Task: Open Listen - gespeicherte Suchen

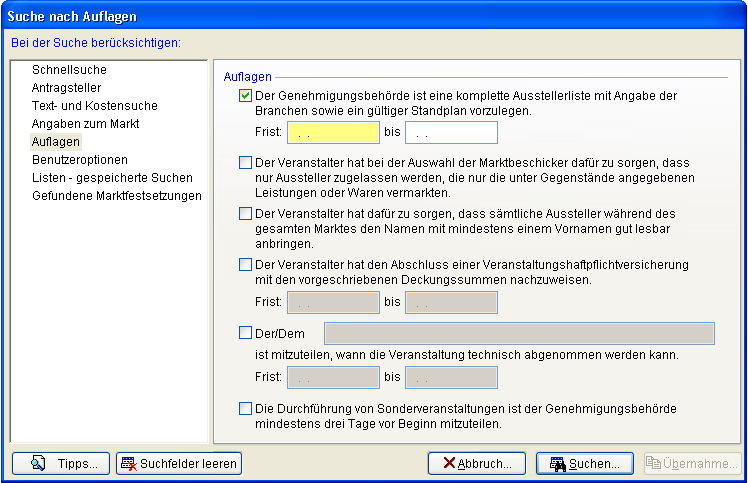Action: click(x=112, y=177)
